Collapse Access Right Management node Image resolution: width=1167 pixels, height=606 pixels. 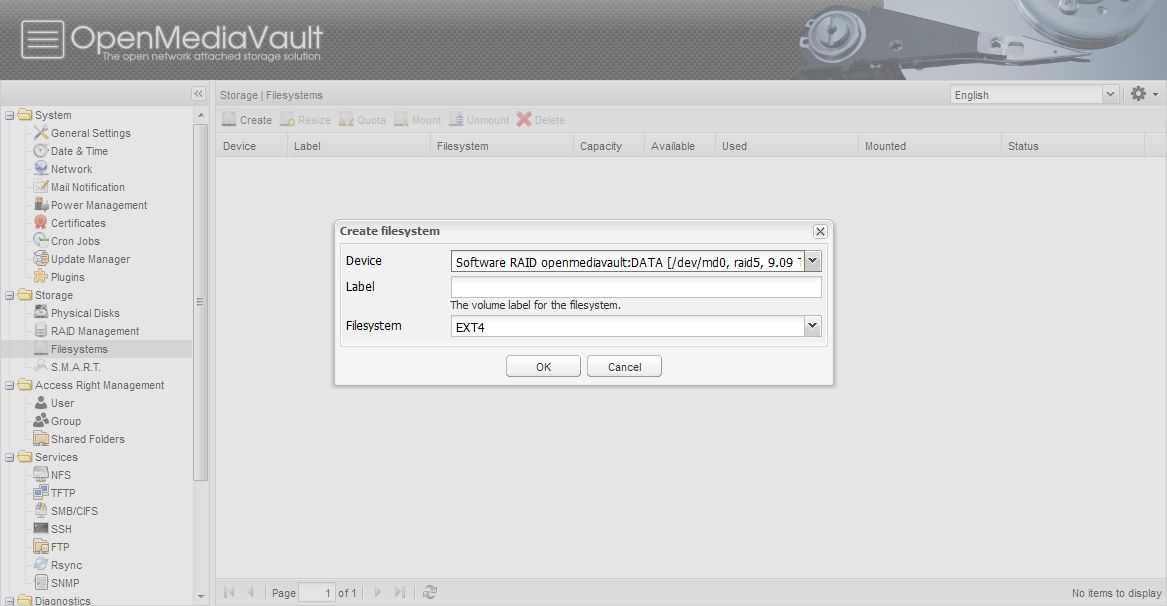tap(10, 386)
